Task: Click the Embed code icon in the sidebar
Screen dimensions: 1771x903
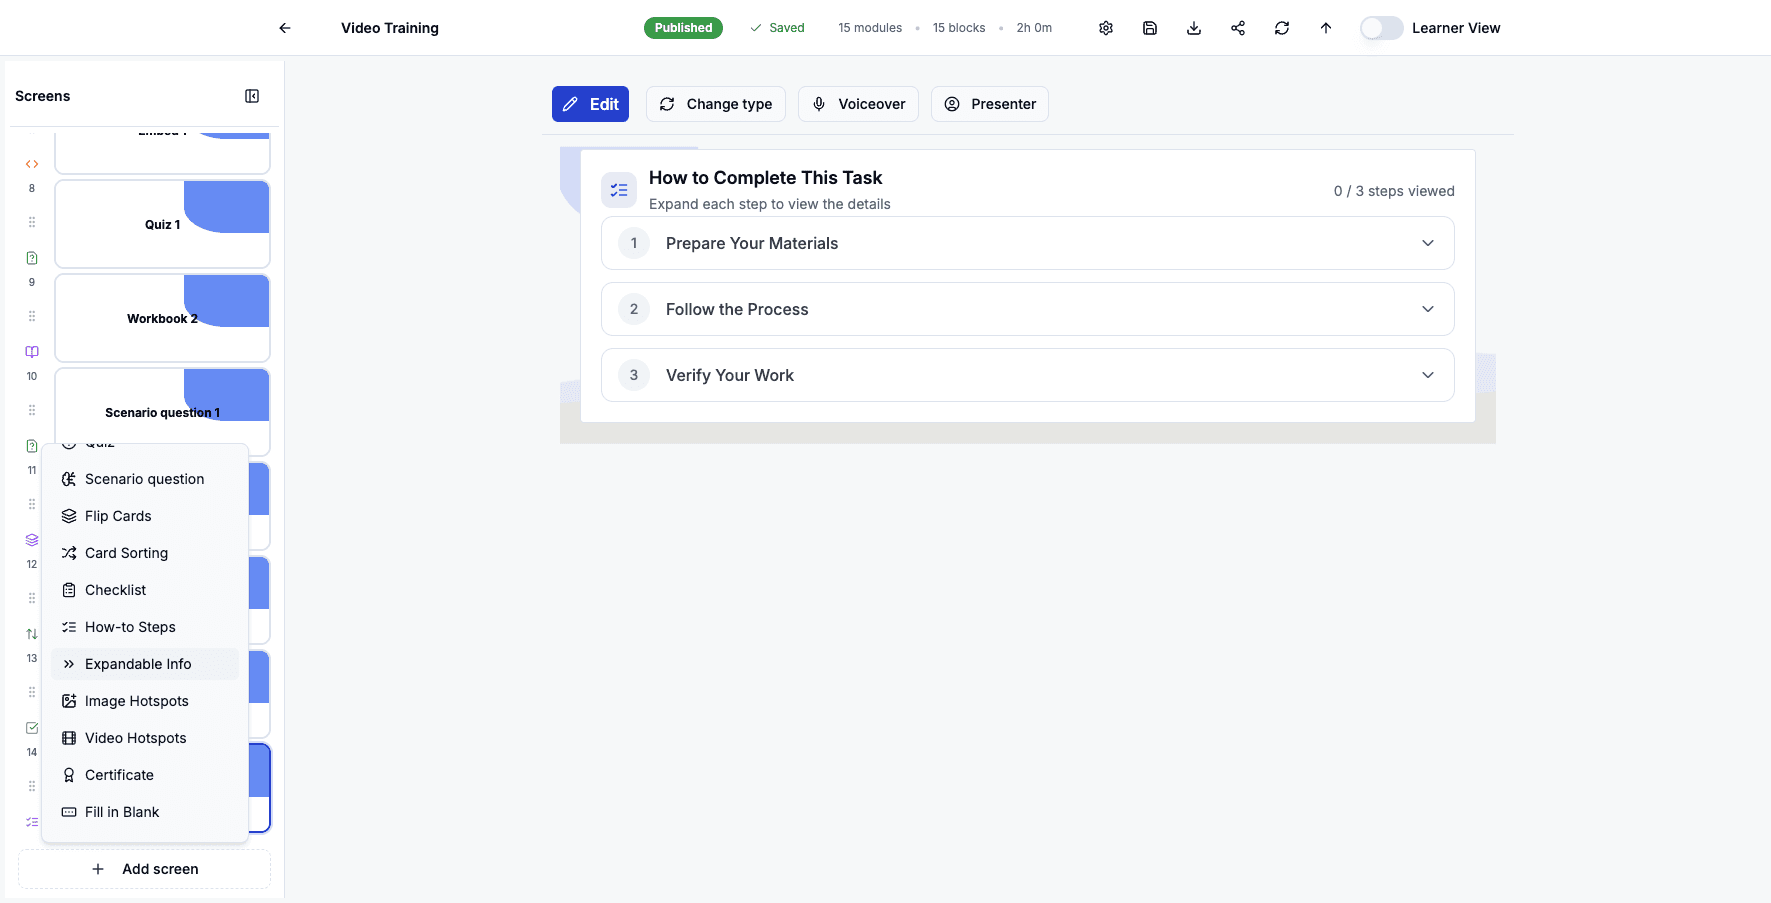Action: click(31, 163)
